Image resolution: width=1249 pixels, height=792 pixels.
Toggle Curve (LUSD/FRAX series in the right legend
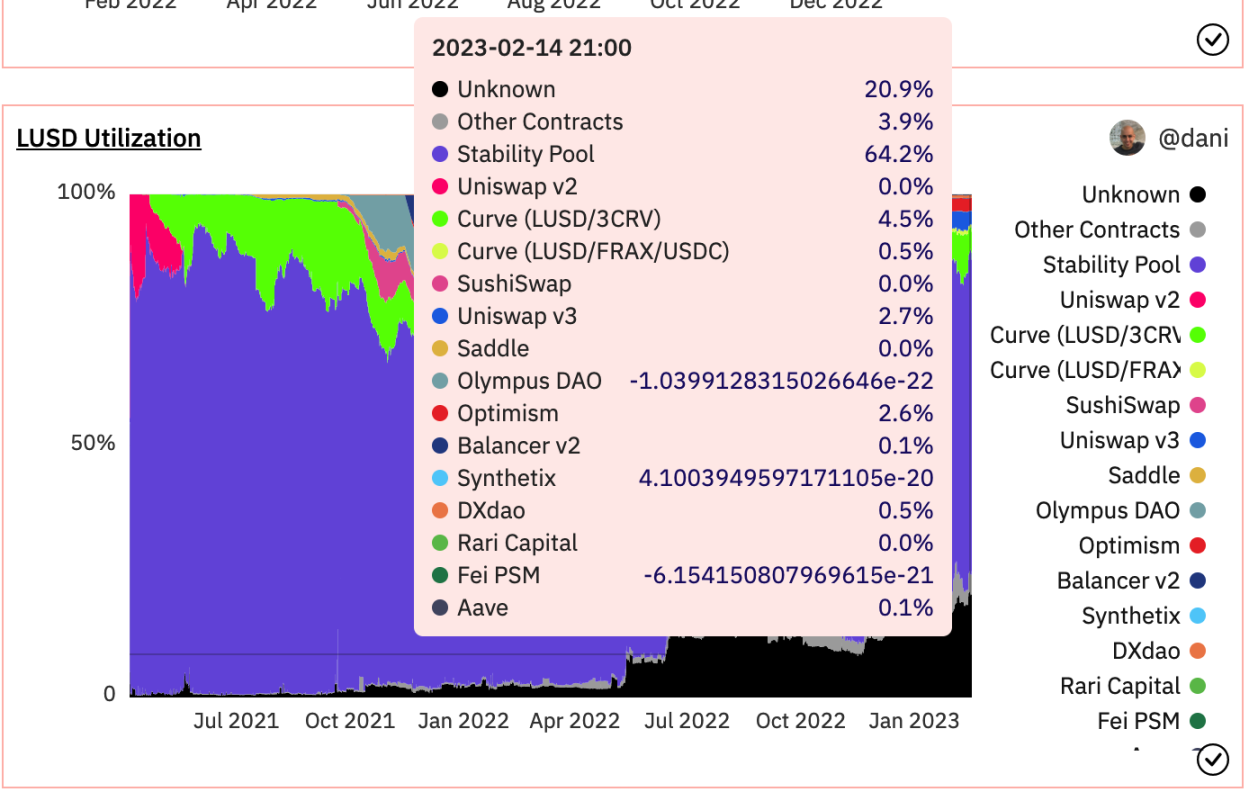[x=1097, y=370]
